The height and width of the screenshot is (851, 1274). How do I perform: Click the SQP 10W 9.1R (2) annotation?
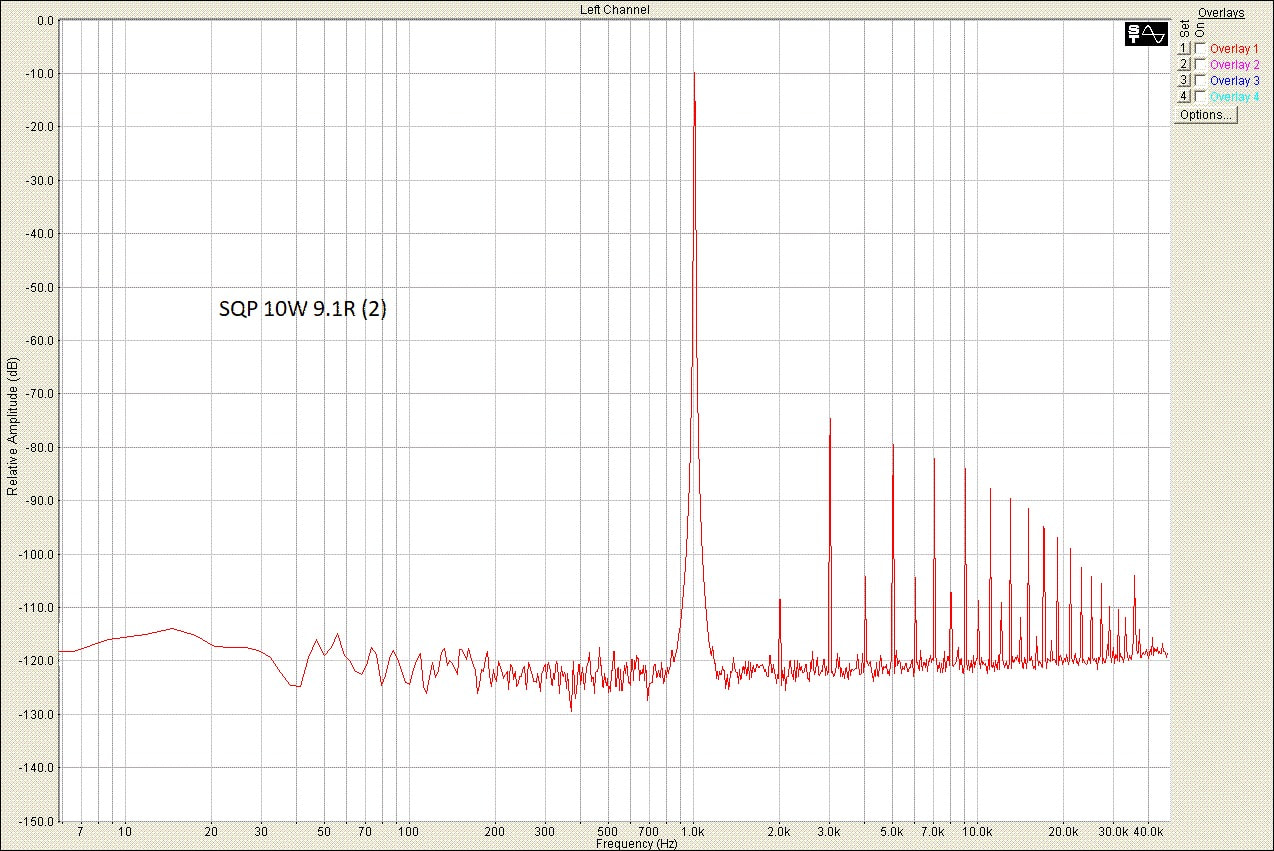tap(303, 310)
